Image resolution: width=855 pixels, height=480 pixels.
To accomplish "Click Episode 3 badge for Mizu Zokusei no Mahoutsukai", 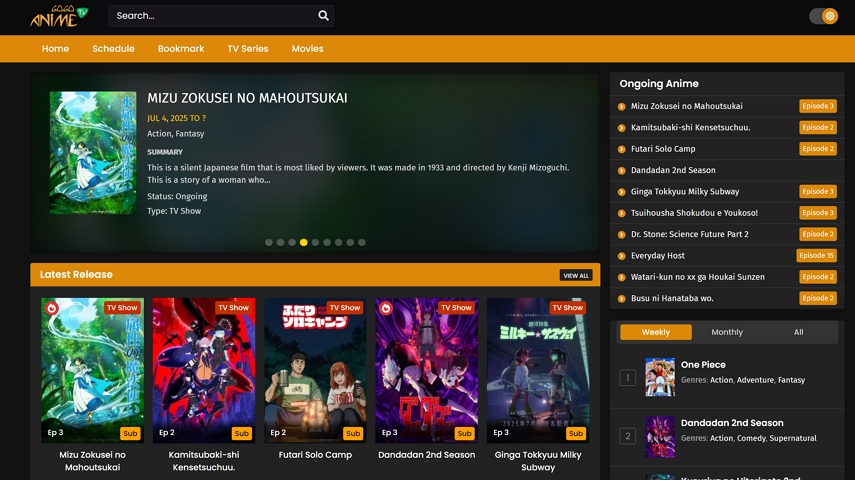I will pyautogui.click(x=818, y=106).
